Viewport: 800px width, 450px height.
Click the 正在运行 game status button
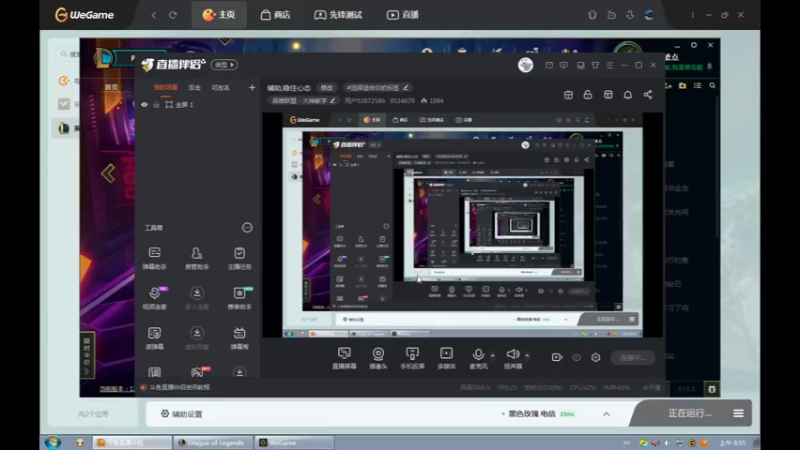coord(690,413)
